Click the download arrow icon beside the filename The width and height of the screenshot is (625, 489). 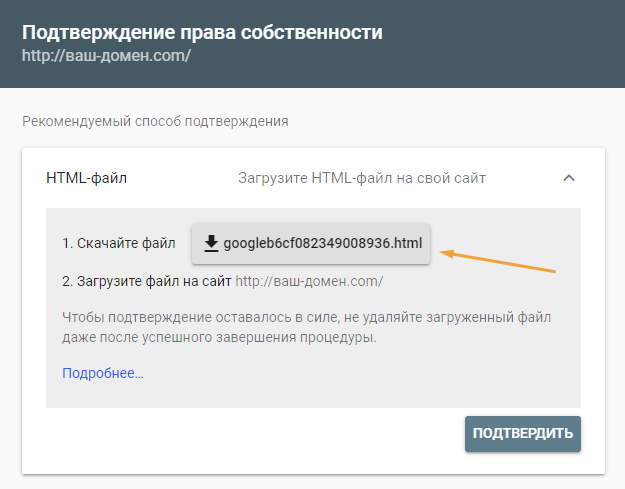coord(211,243)
